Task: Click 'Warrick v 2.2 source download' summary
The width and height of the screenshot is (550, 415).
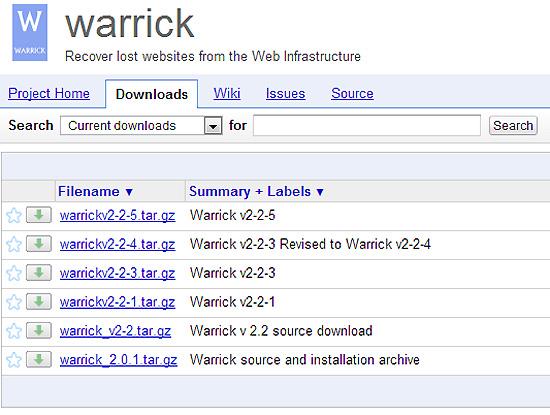Action: [x=281, y=330]
